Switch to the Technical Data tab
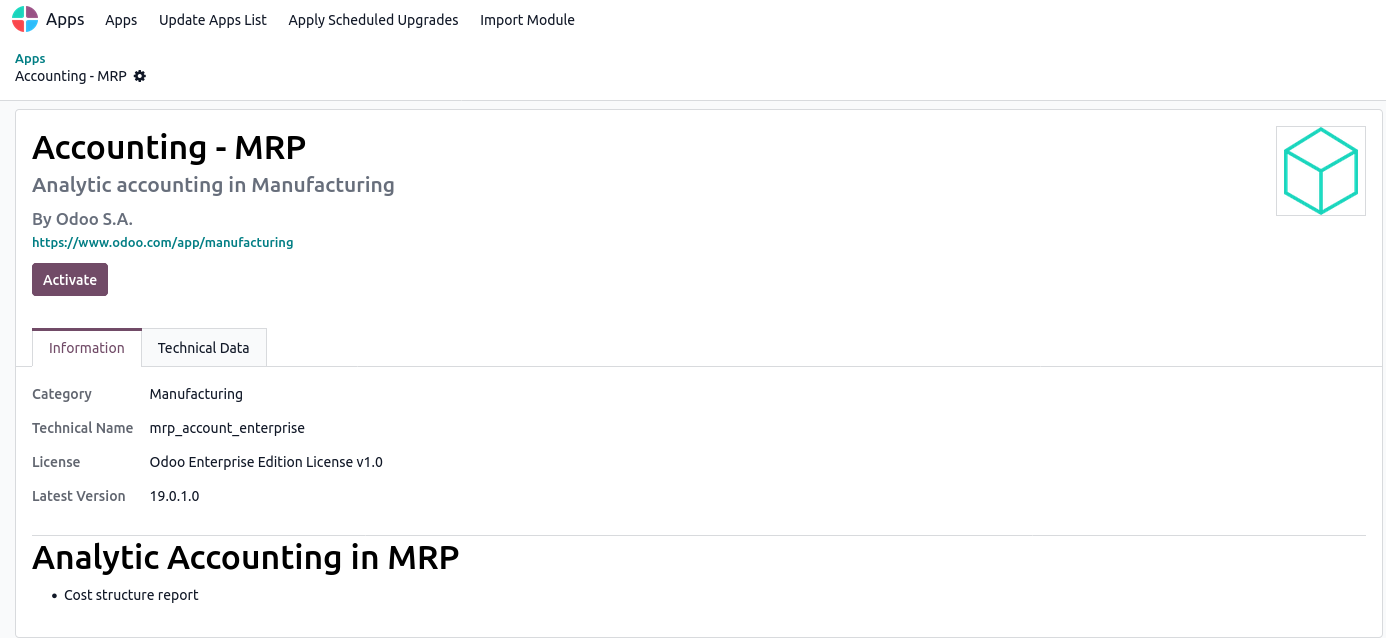The height and width of the screenshot is (638, 1386). 204,348
